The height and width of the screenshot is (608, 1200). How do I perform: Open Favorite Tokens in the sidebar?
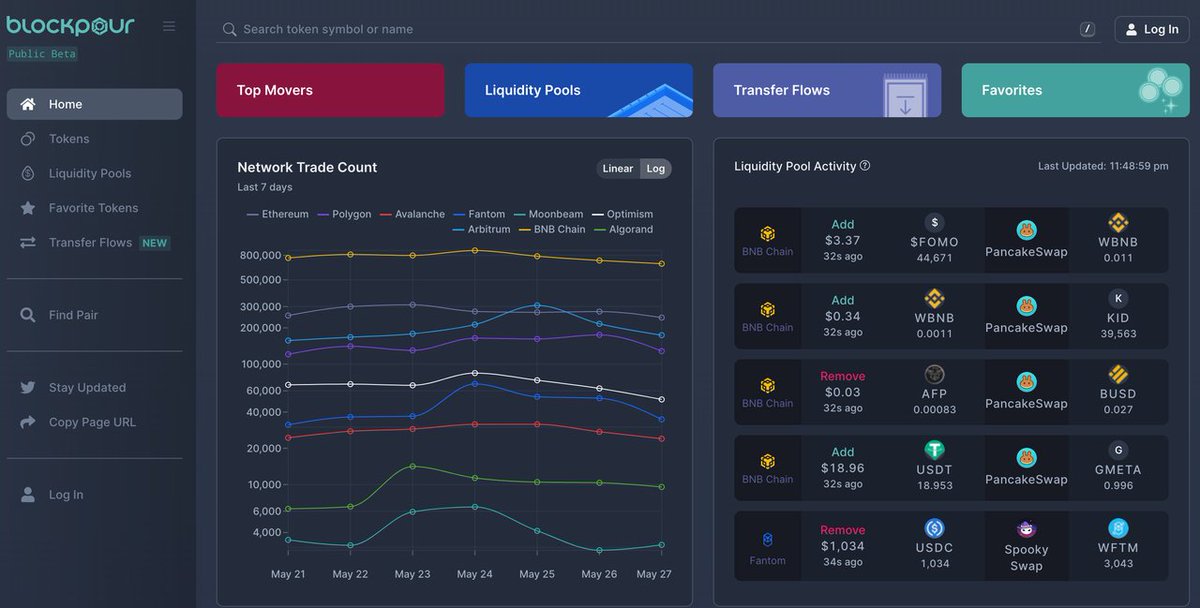coord(95,208)
